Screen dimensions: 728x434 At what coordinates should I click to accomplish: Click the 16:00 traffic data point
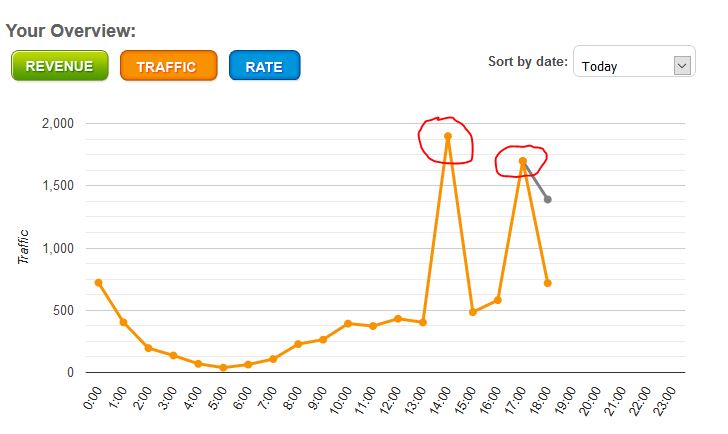tap(498, 300)
